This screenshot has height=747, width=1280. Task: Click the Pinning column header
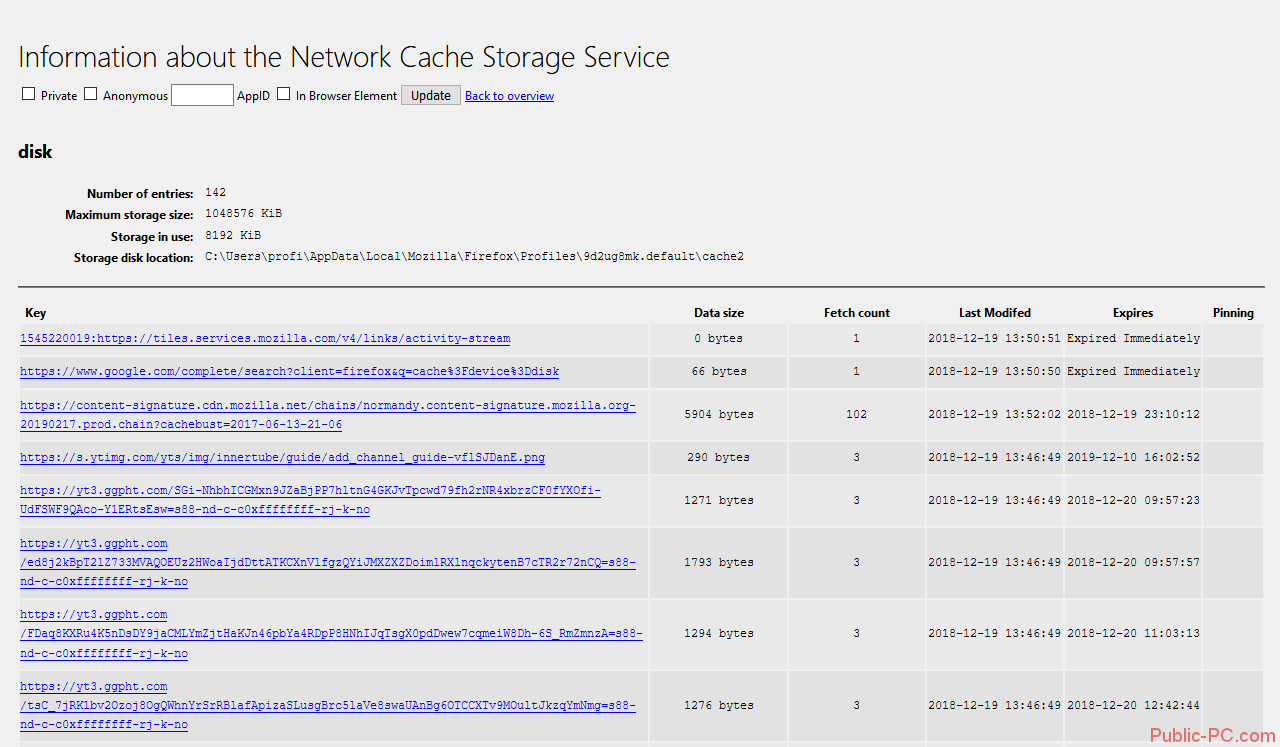point(1233,313)
